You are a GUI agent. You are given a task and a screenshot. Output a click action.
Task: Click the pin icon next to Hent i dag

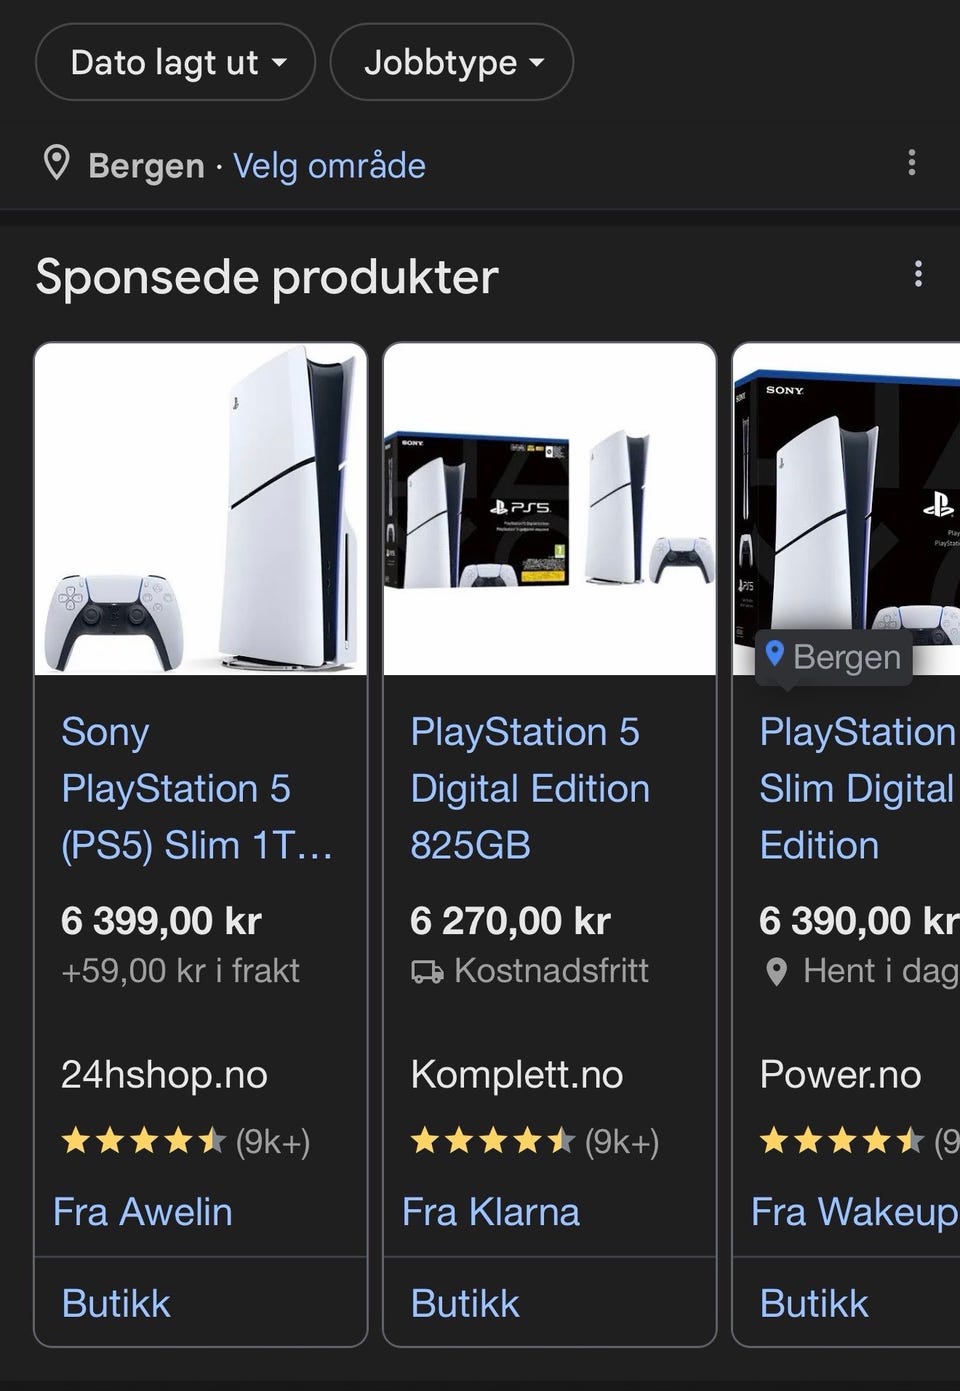tap(776, 971)
